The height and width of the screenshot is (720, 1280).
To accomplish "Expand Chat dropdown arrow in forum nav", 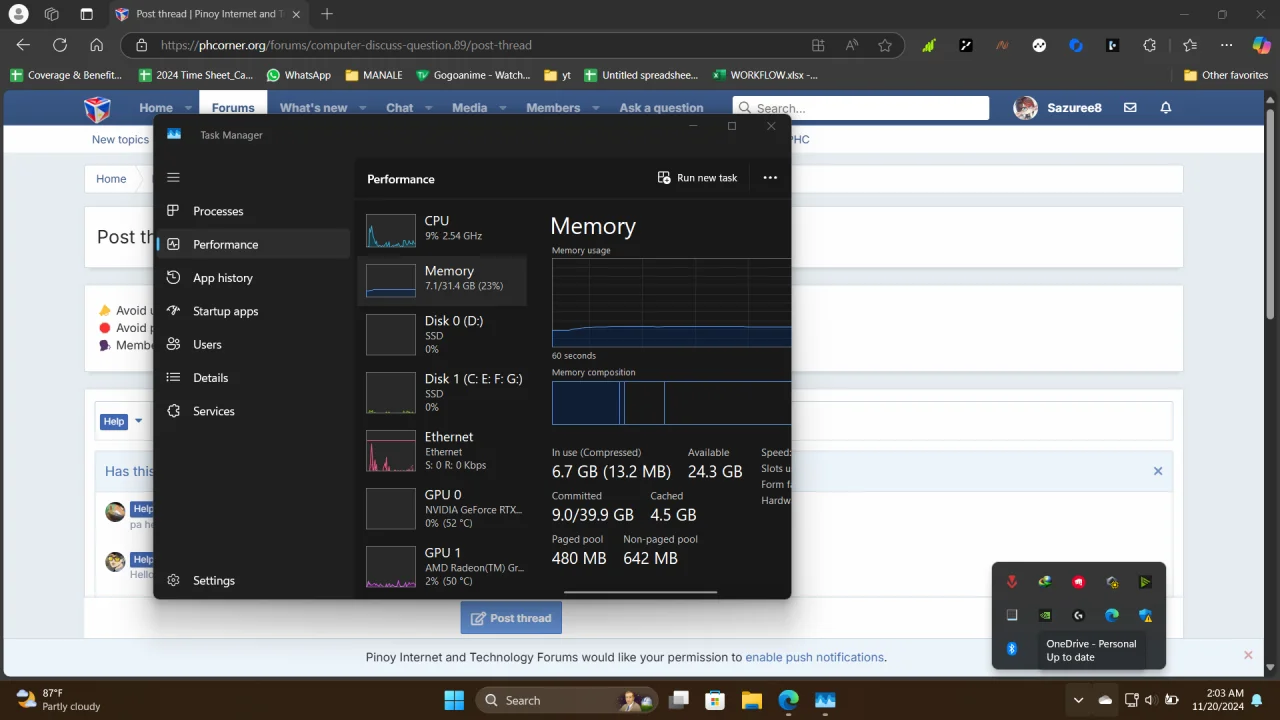I will point(428,108).
